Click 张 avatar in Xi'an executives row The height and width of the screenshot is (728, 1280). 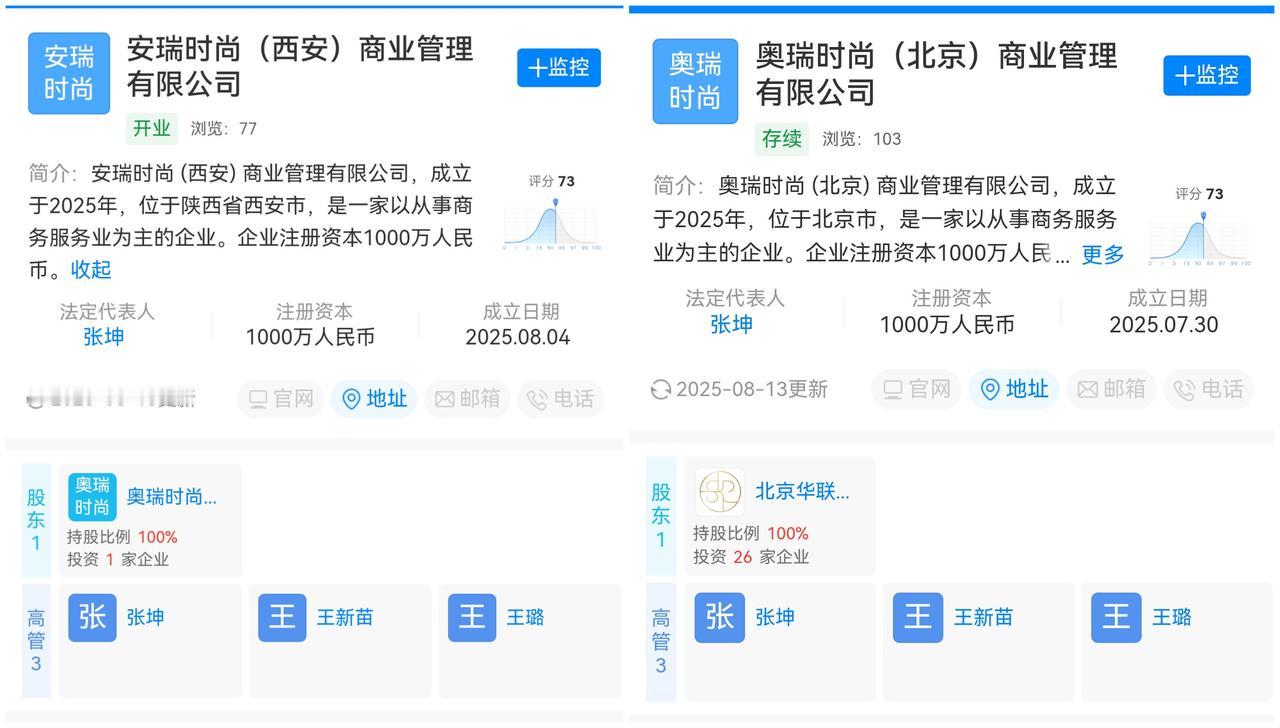[92, 617]
